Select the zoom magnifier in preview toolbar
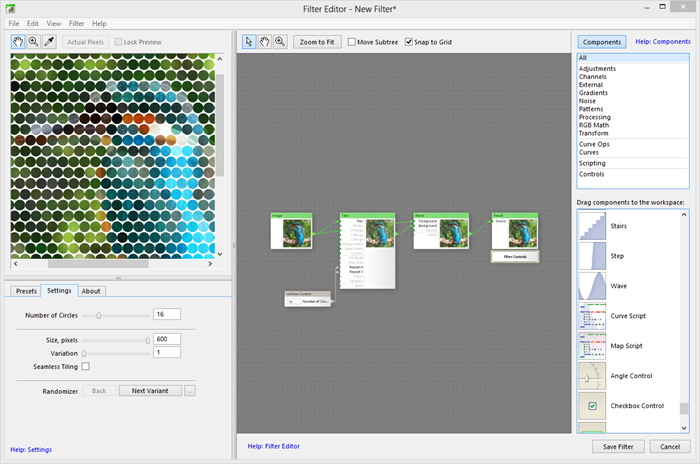This screenshot has width=700, height=464. click(34, 42)
